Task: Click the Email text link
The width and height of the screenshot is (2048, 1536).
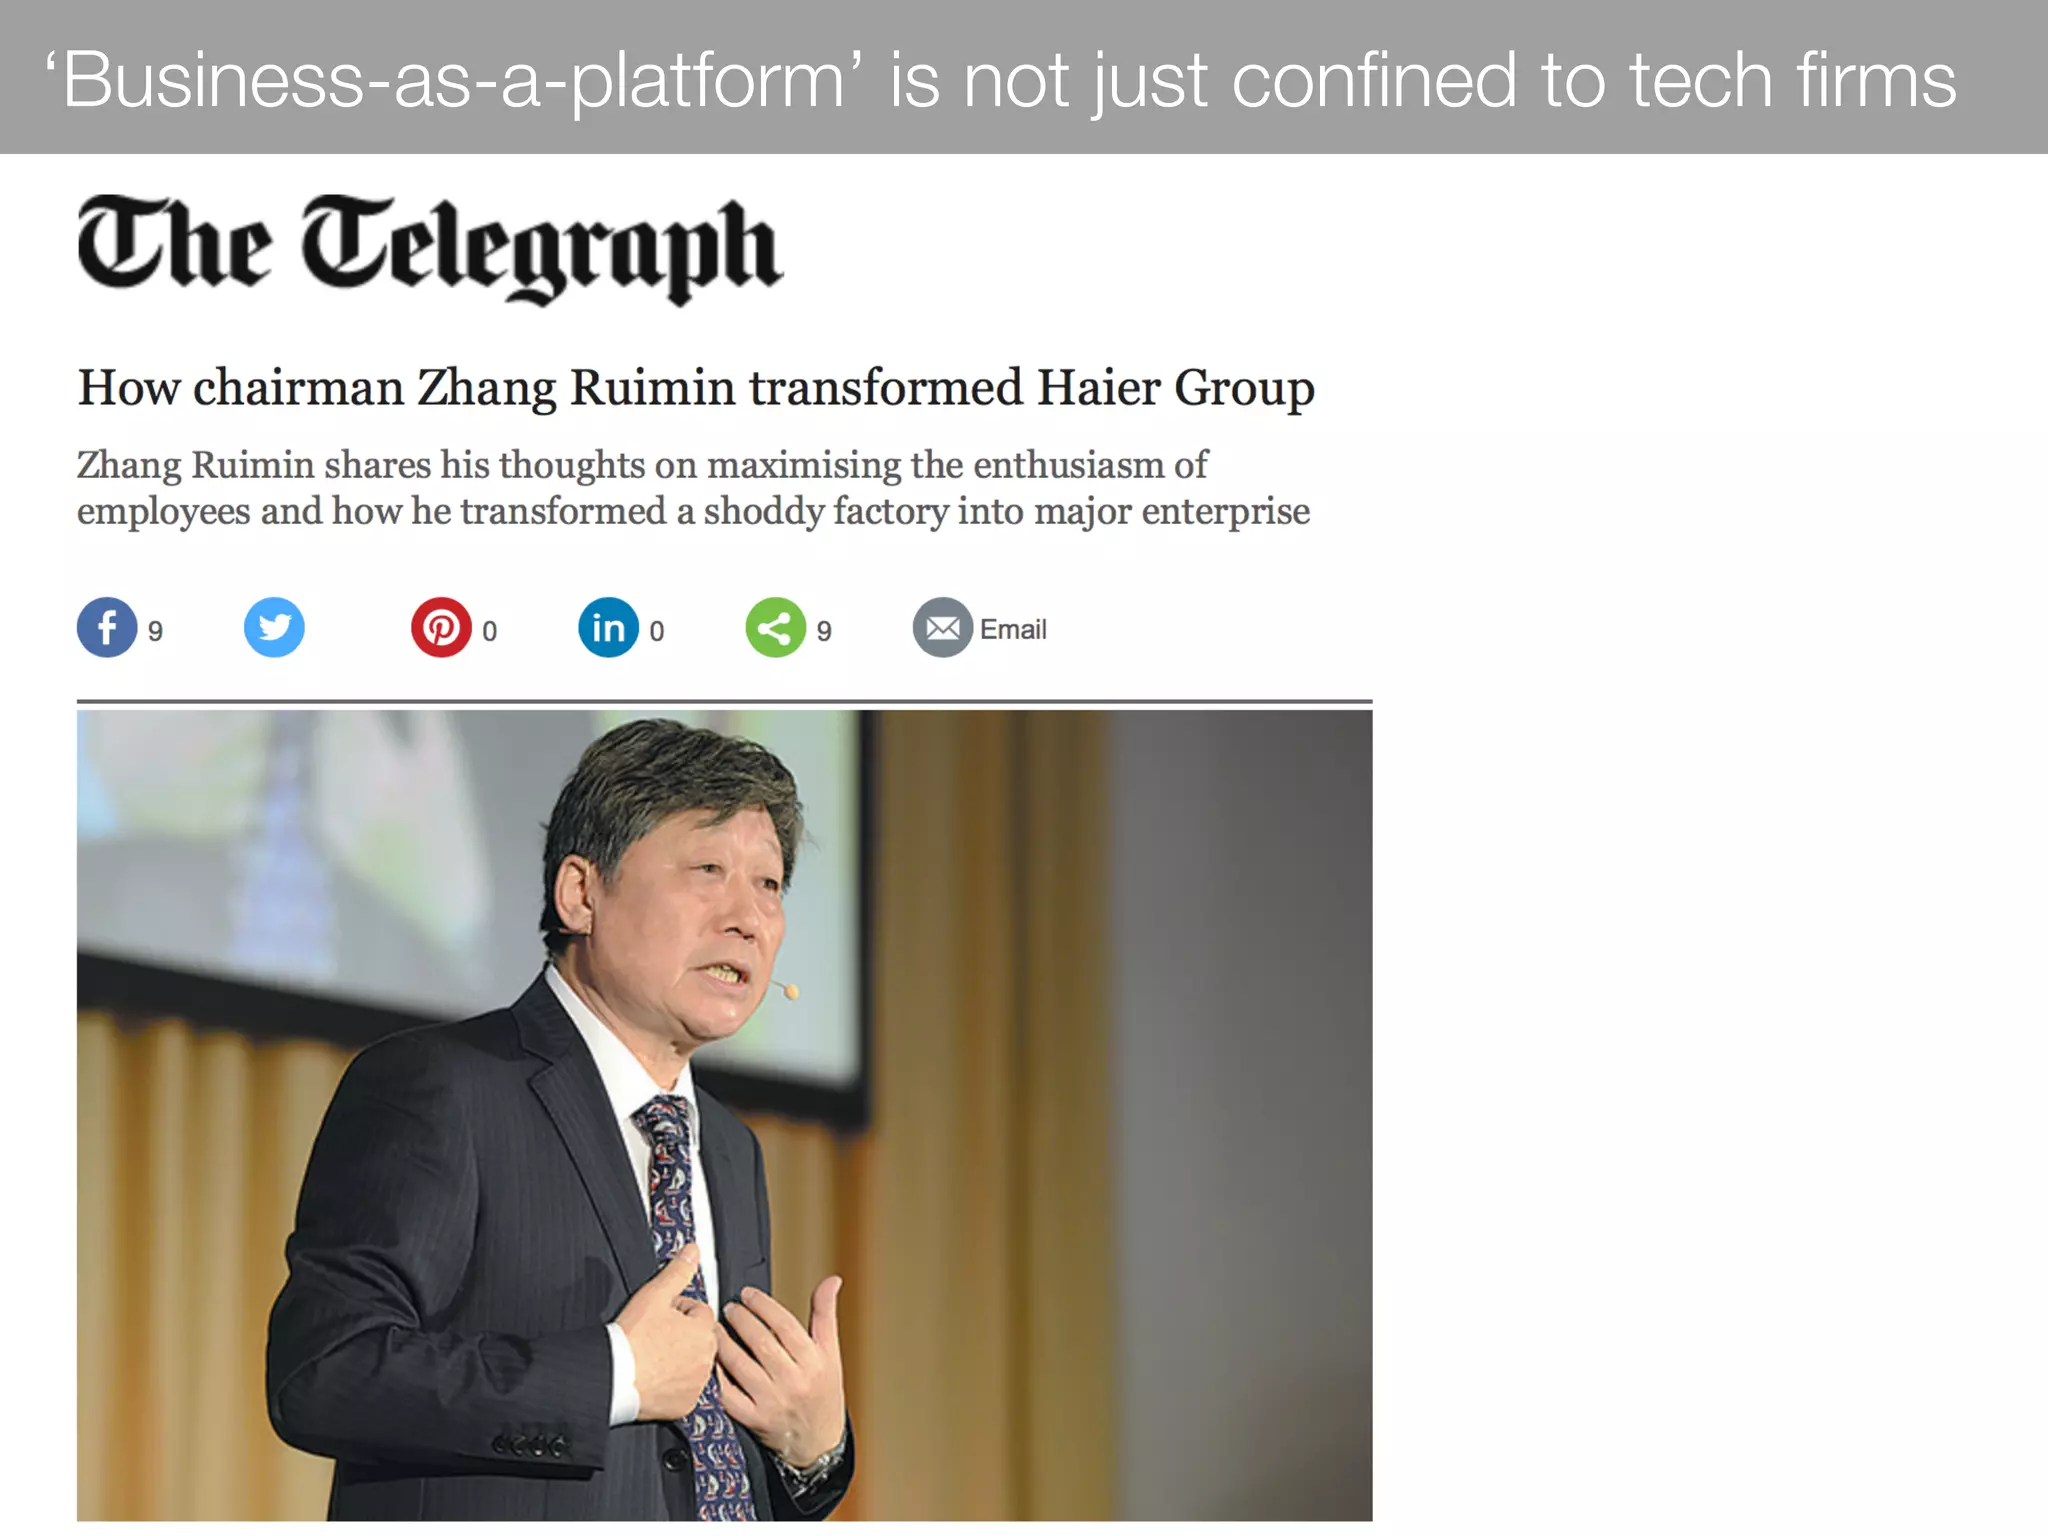Action: point(1013,629)
